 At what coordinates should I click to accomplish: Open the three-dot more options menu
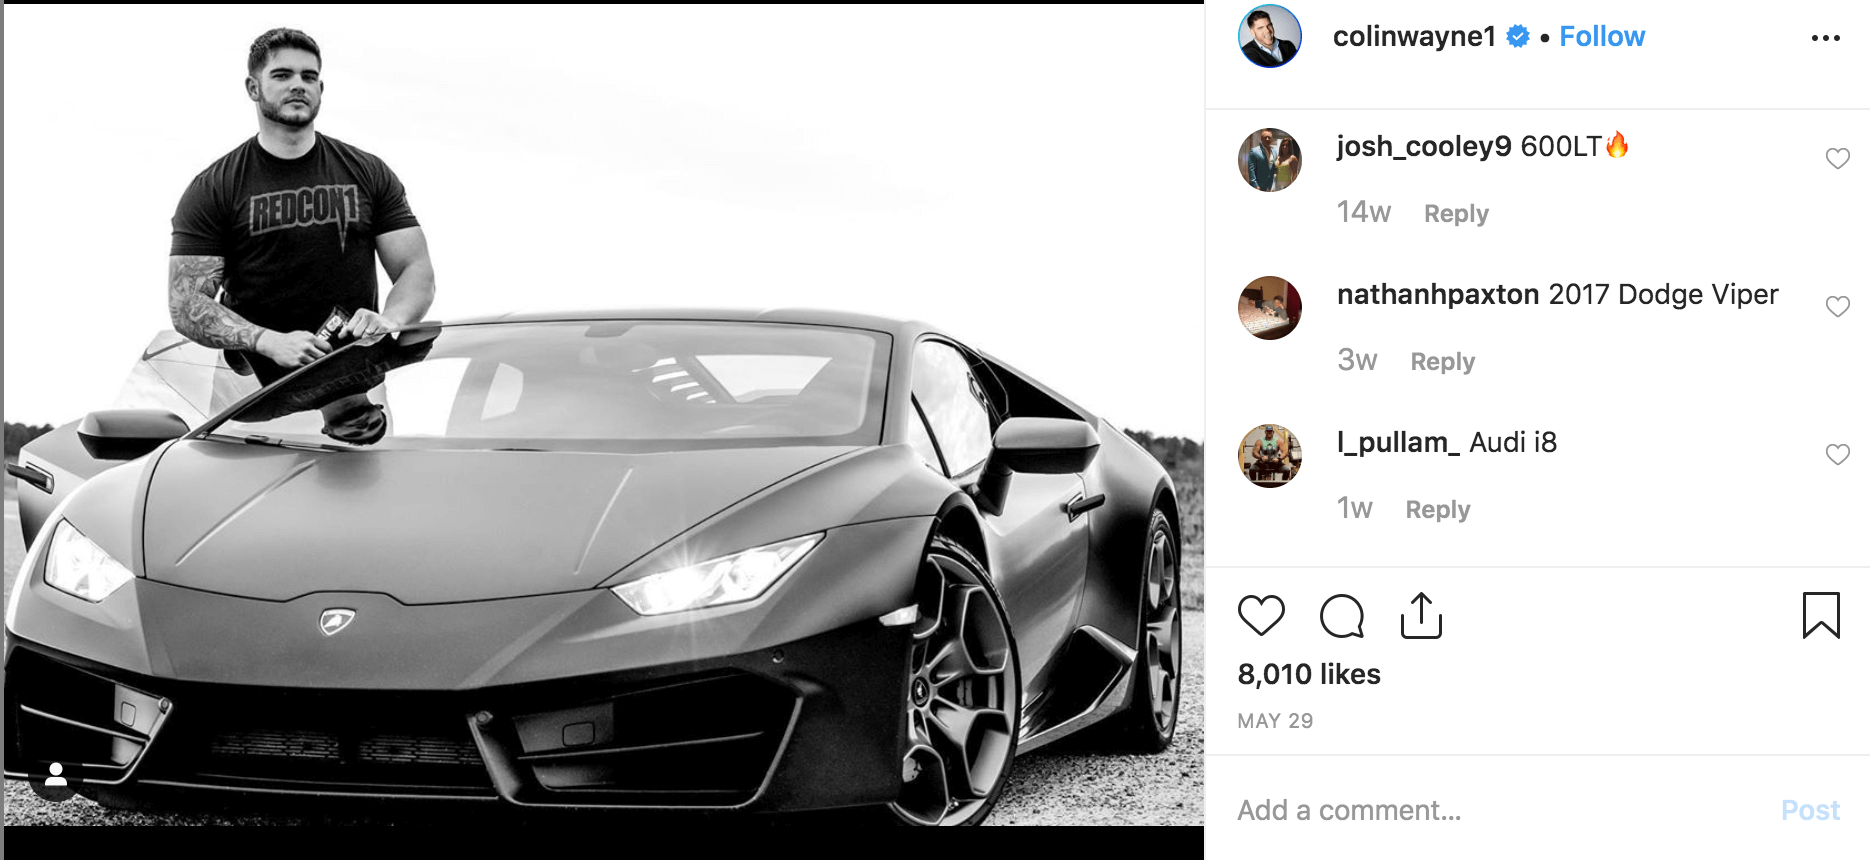1825,38
